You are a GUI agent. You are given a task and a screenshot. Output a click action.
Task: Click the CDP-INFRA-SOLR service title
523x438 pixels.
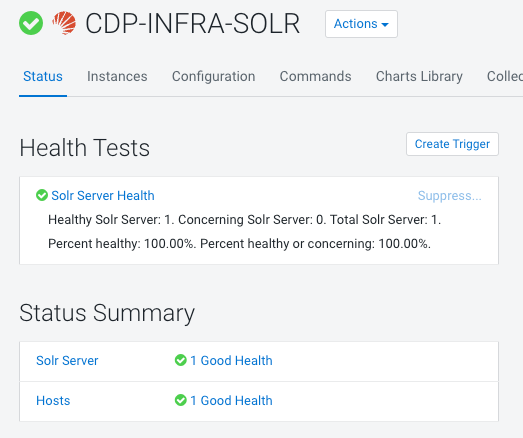tap(192, 24)
